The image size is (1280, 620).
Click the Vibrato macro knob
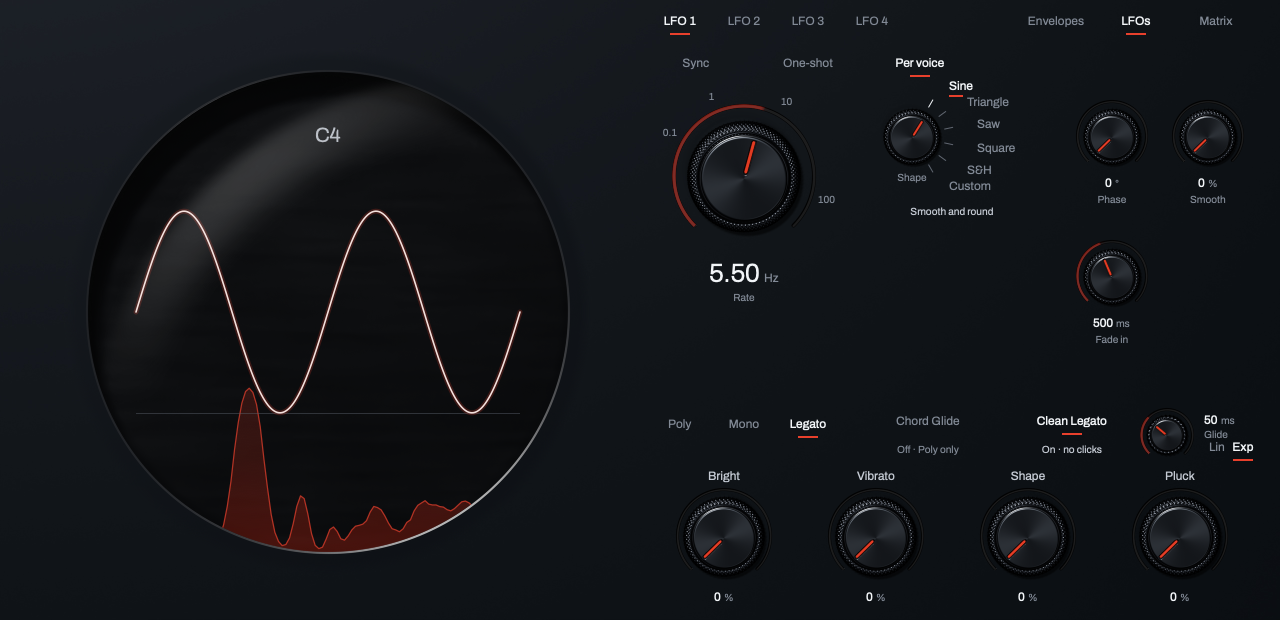point(876,534)
